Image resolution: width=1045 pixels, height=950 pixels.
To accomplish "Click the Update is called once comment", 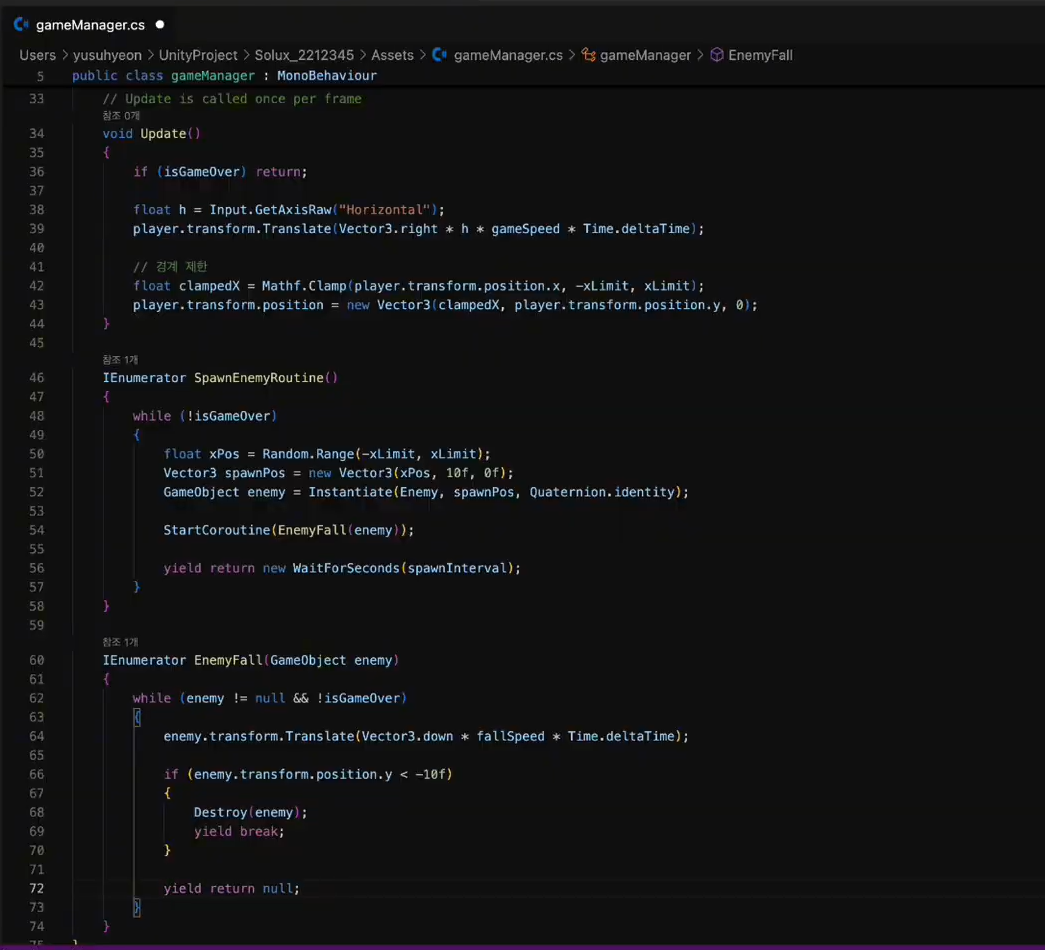I will (x=232, y=99).
